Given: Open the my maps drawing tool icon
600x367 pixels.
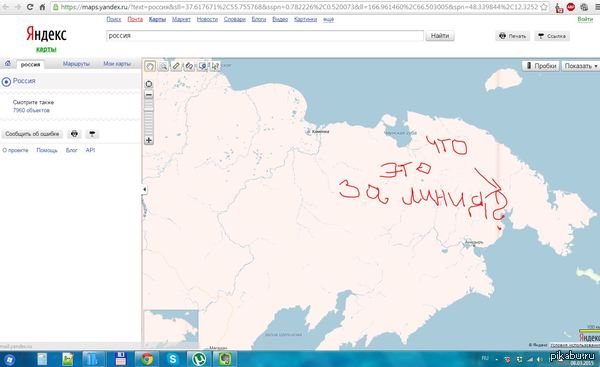Looking at the screenshot, I should coord(189,66).
